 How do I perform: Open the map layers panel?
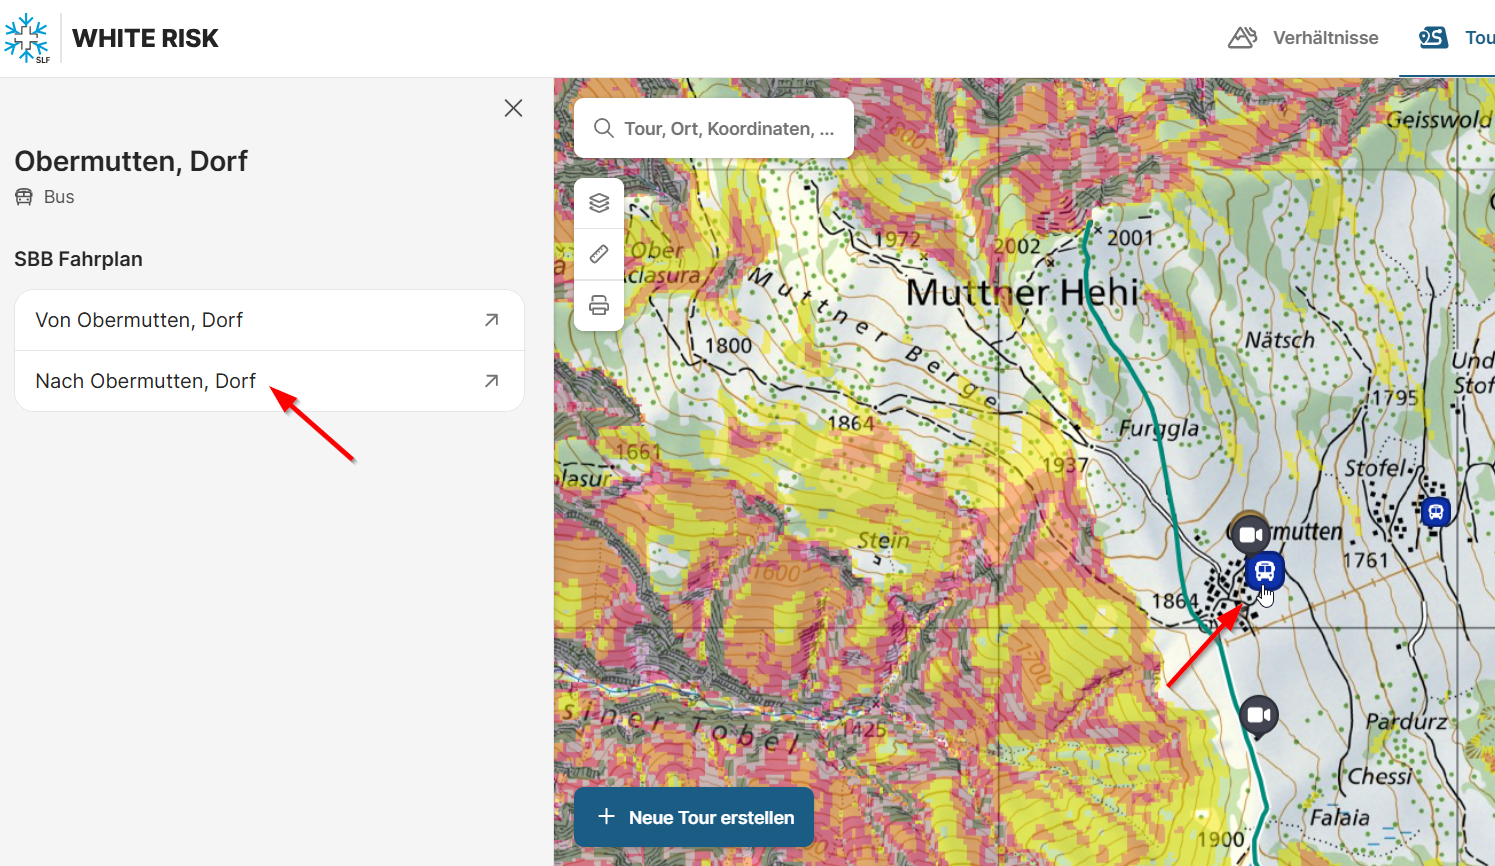click(599, 203)
